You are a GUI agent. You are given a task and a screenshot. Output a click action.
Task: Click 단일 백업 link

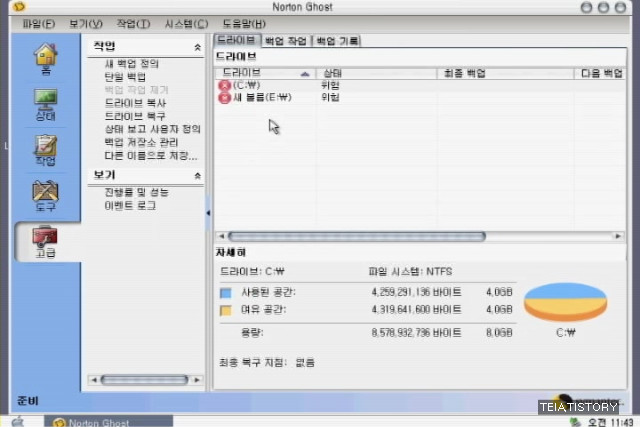click(125, 77)
